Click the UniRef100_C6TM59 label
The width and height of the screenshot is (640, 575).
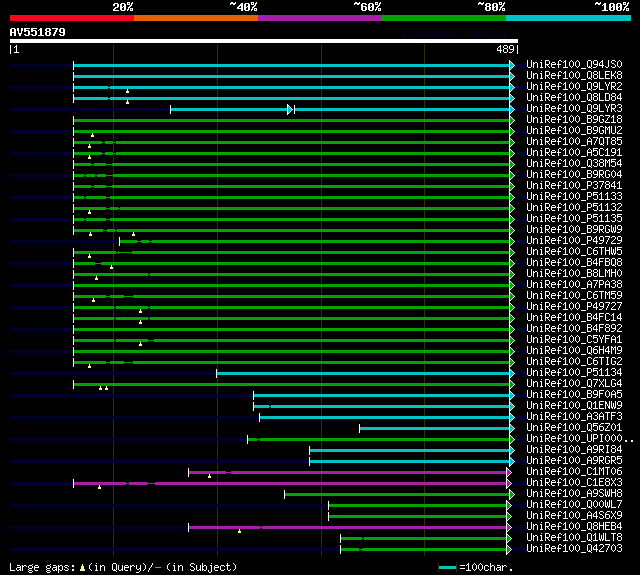tap(574, 296)
